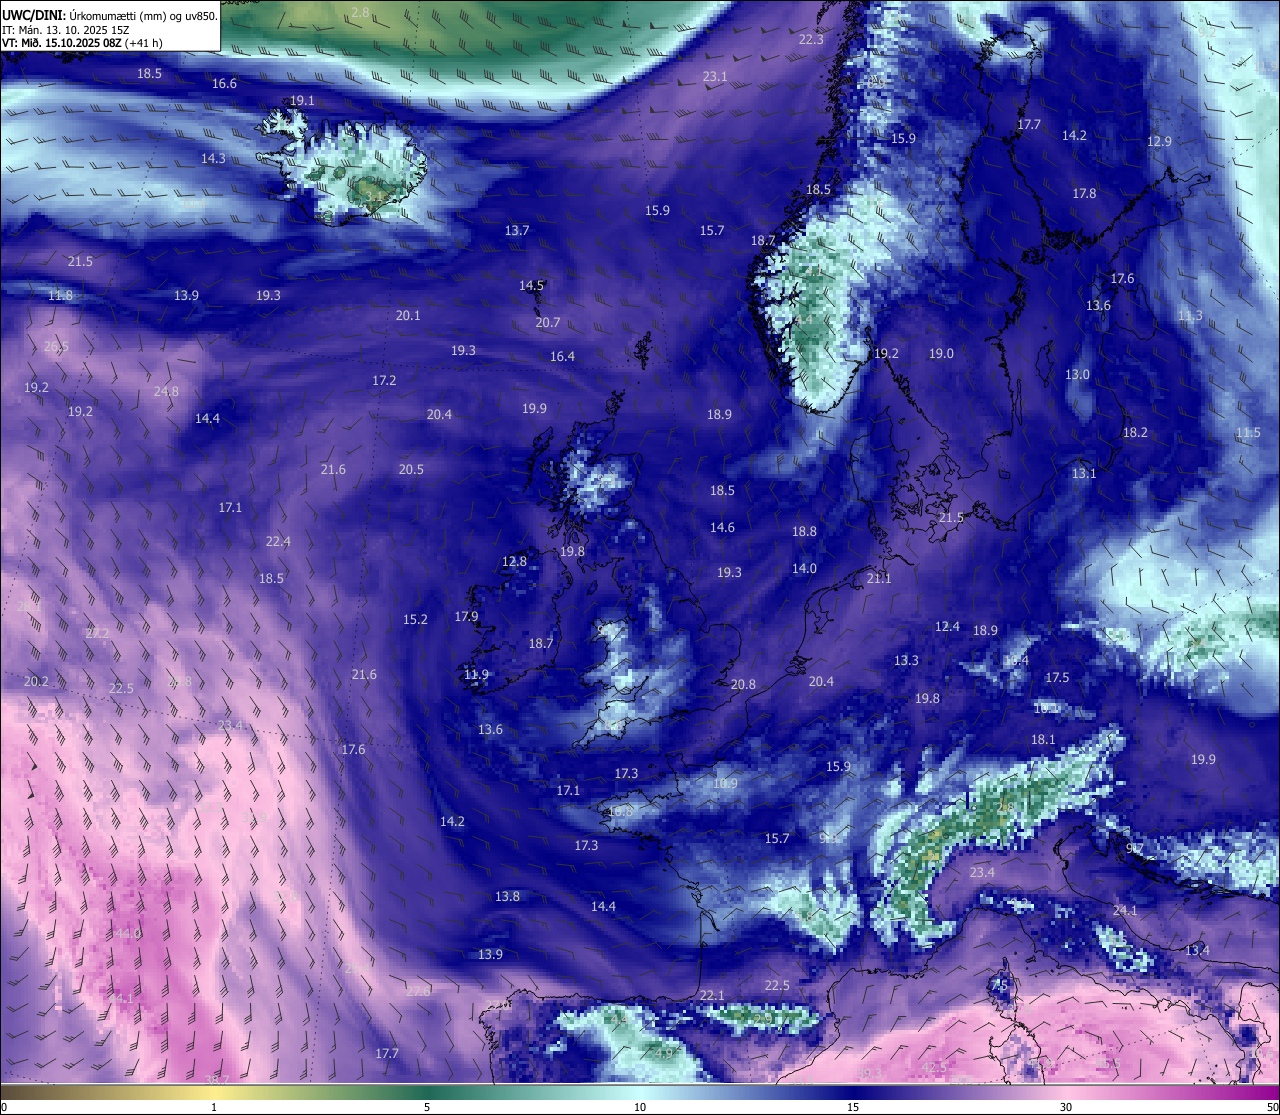Select the 22.4 value label
The image size is (1280, 1115).
point(278,542)
